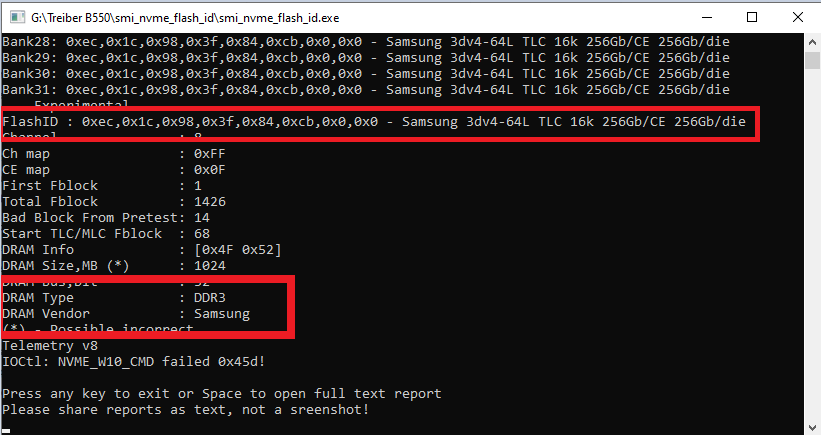Viewport: 821px width, 435px height.
Task: Maximize the smi_nvme_flash_id console window
Action: point(752,17)
